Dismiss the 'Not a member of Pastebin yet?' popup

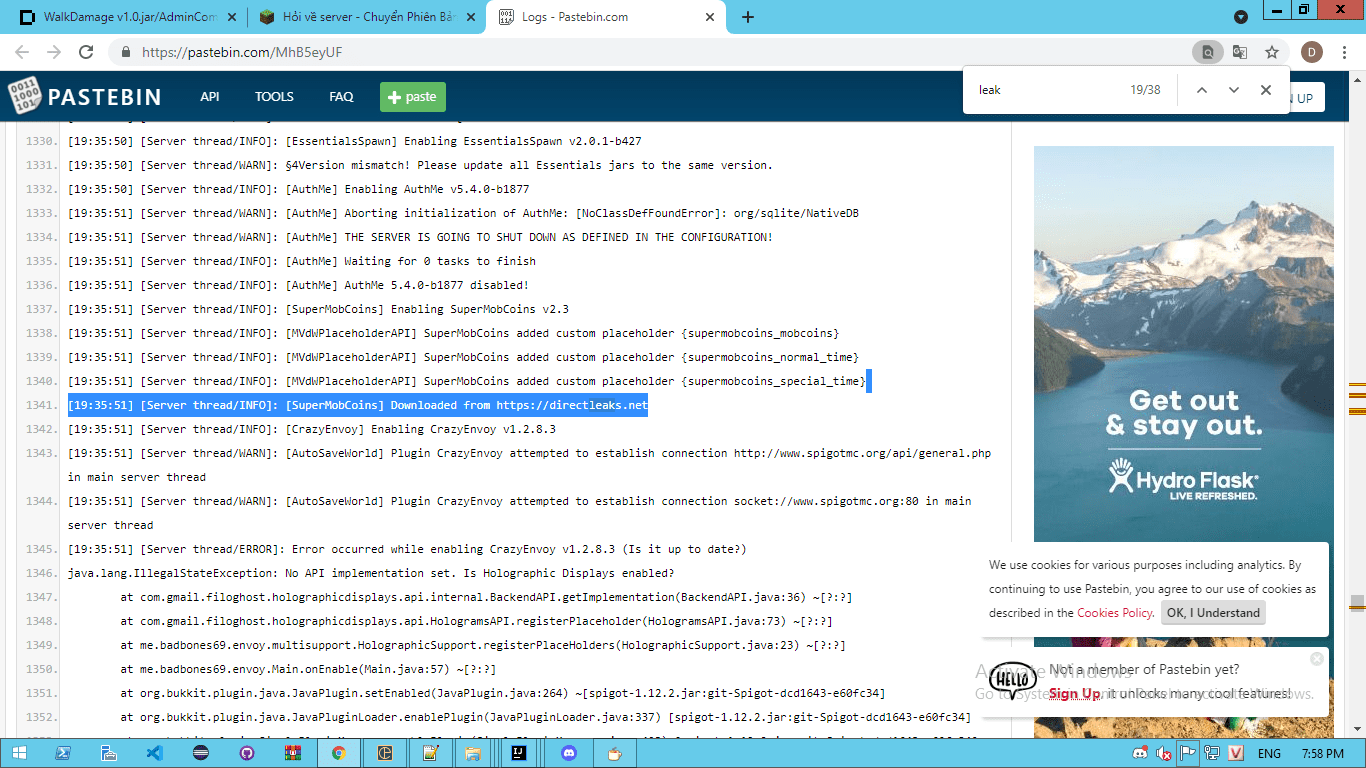(x=1317, y=658)
